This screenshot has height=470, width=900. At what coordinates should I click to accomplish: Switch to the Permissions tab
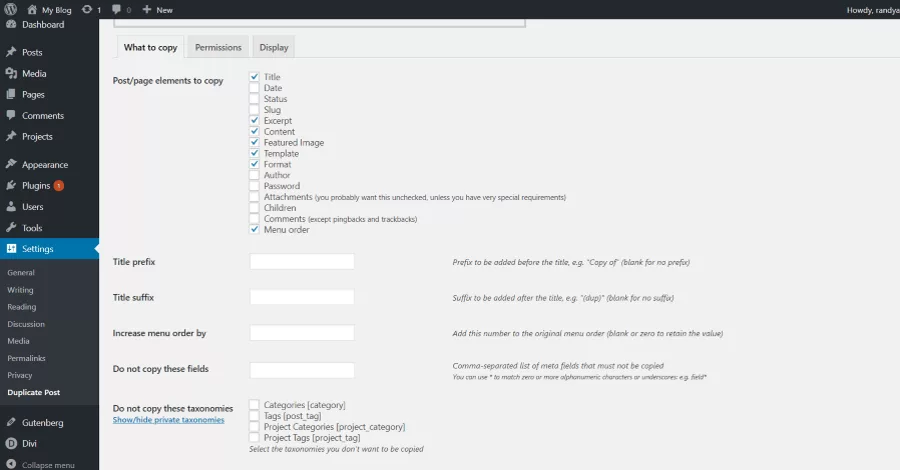(x=218, y=47)
